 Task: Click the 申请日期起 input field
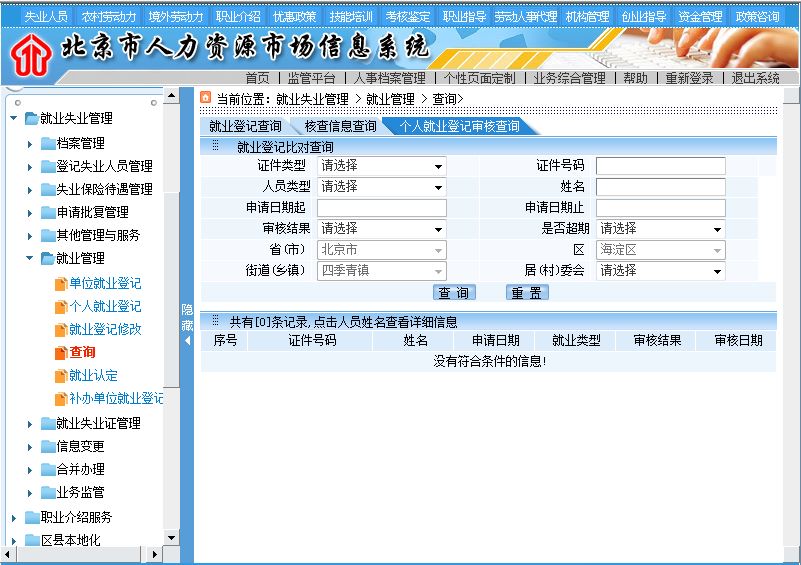[382, 208]
